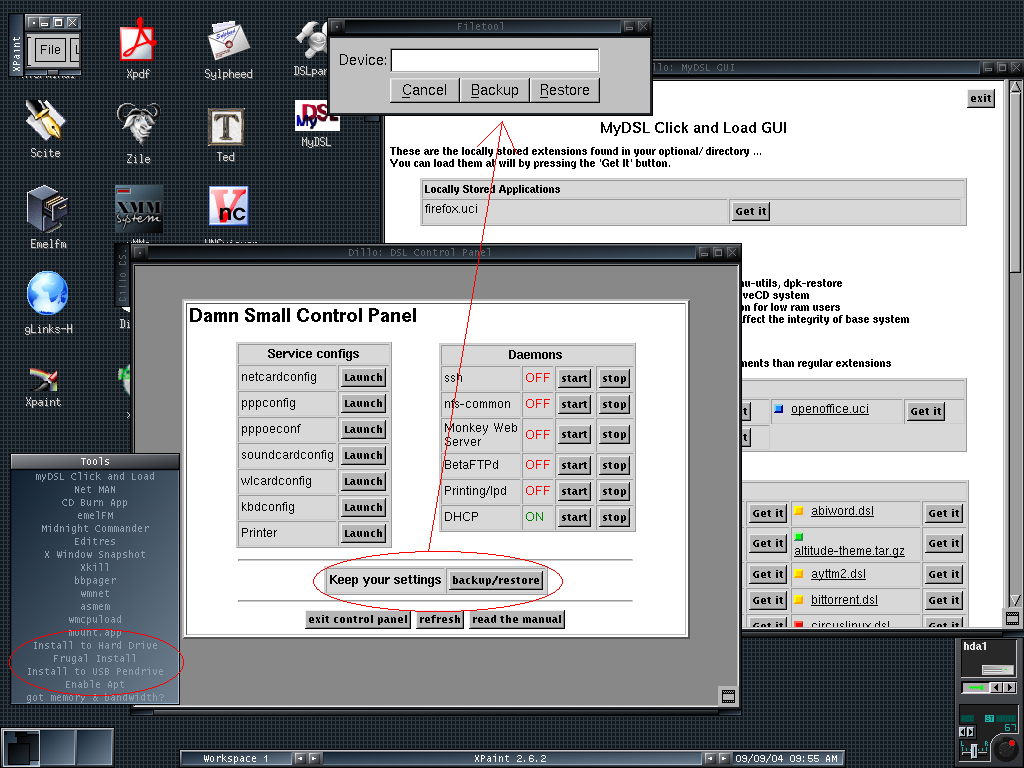
Task: Click Get it for firefox.uci
Action: tap(750, 211)
